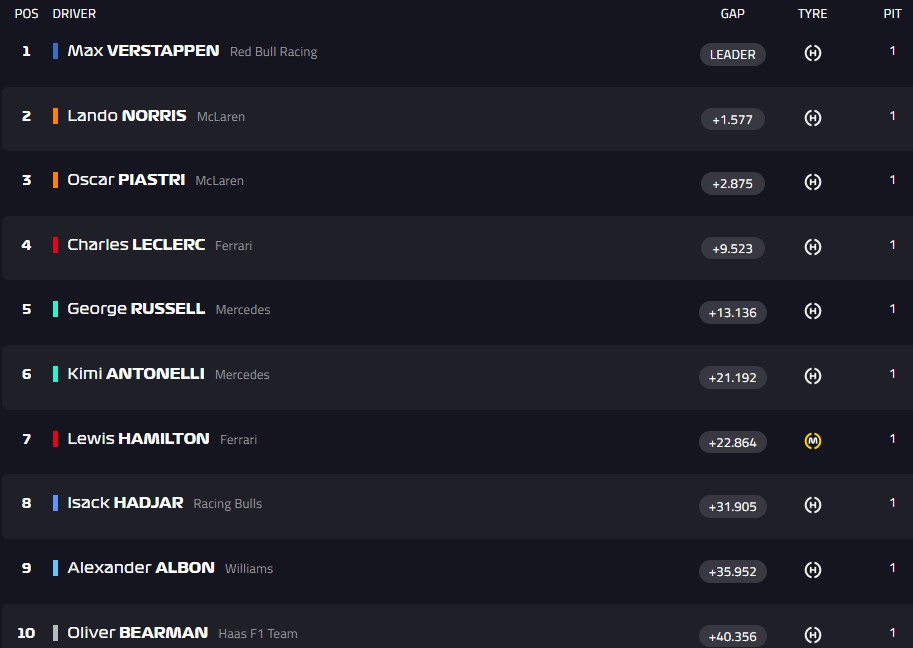
Task: Open Max Verstappen driver name
Action: 143,50
